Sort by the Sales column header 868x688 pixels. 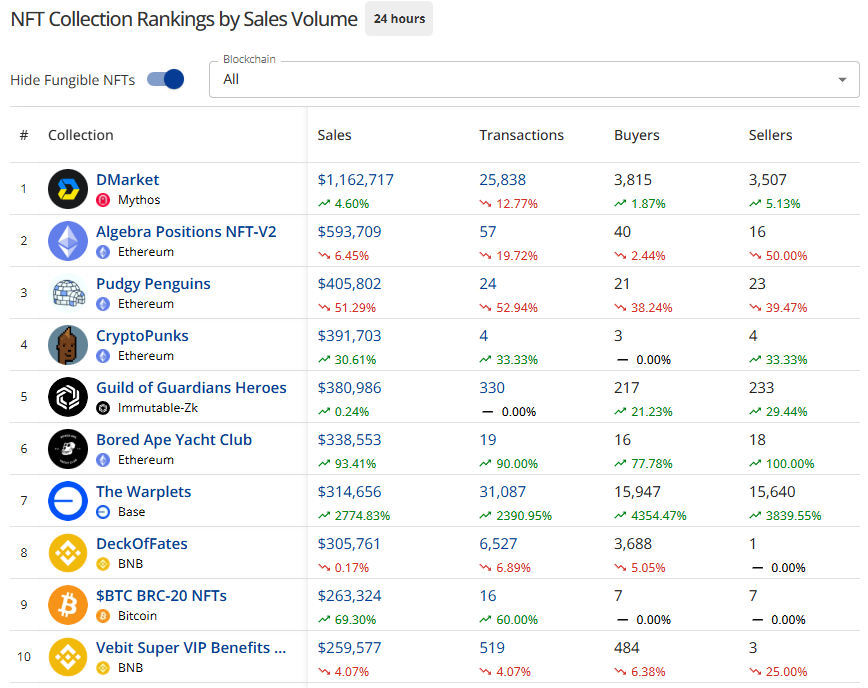[334, 135]
